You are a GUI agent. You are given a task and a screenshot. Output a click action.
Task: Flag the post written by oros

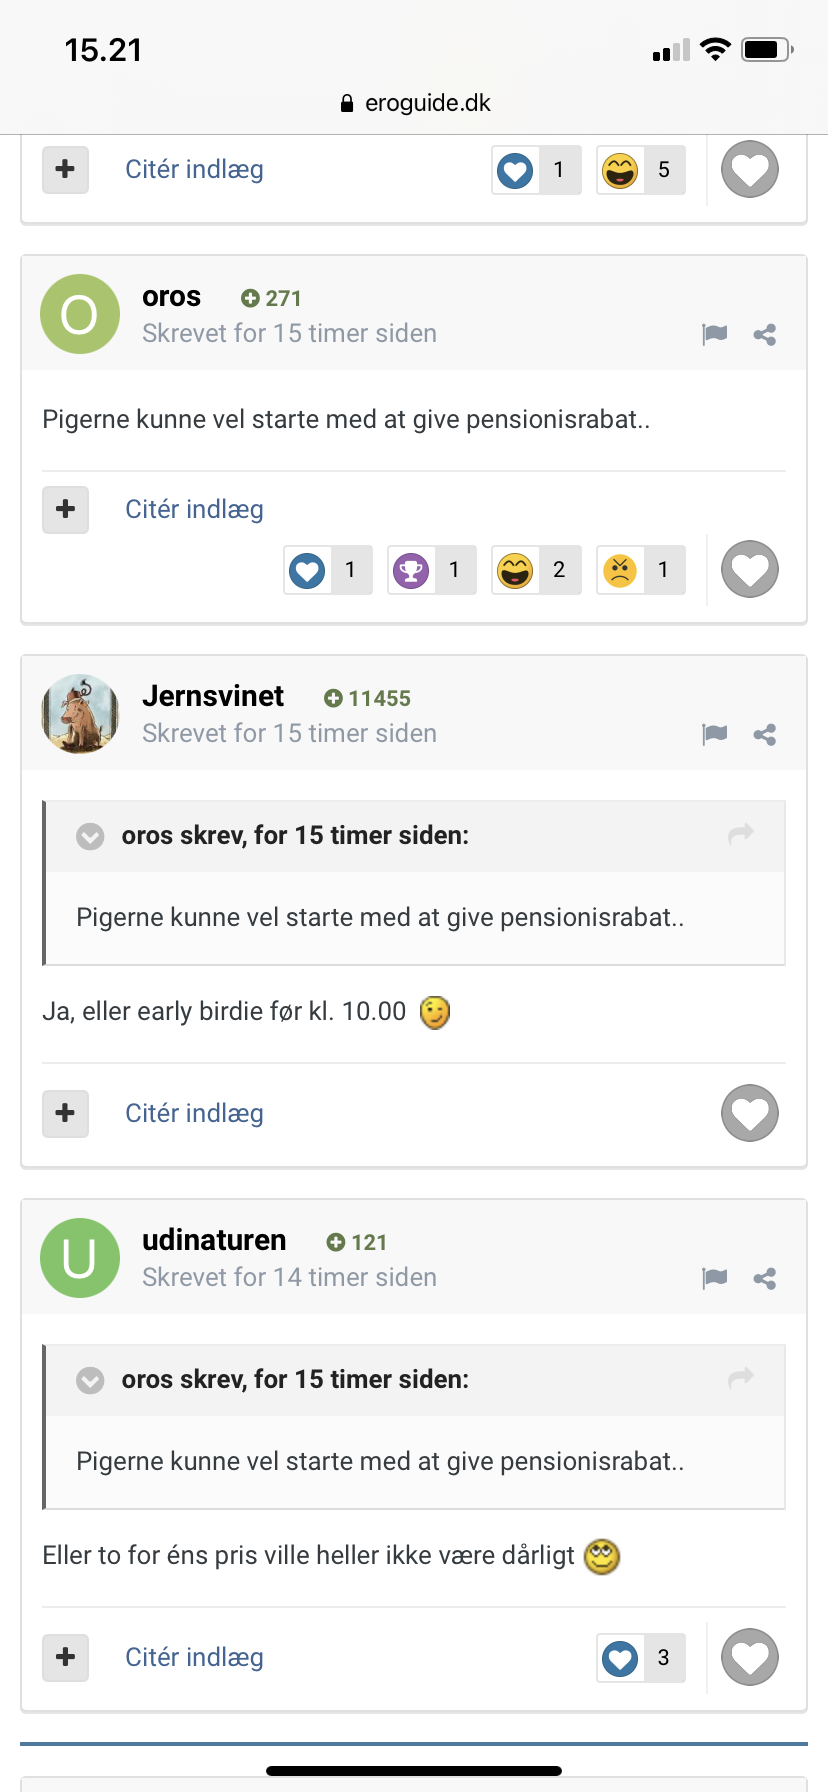(714, 334)
